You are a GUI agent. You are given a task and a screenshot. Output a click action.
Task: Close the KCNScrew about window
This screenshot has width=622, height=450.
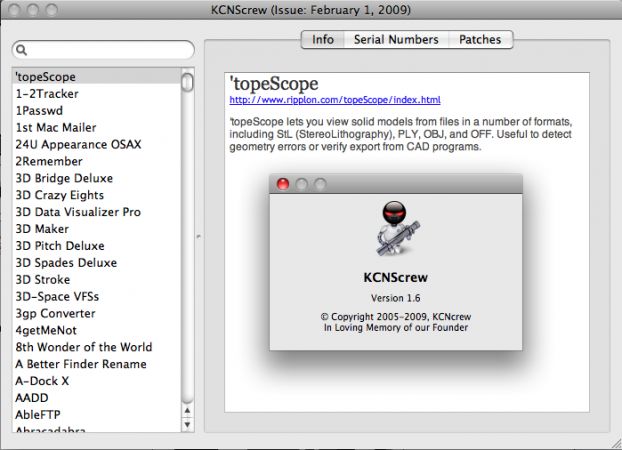tap(283, 184)
